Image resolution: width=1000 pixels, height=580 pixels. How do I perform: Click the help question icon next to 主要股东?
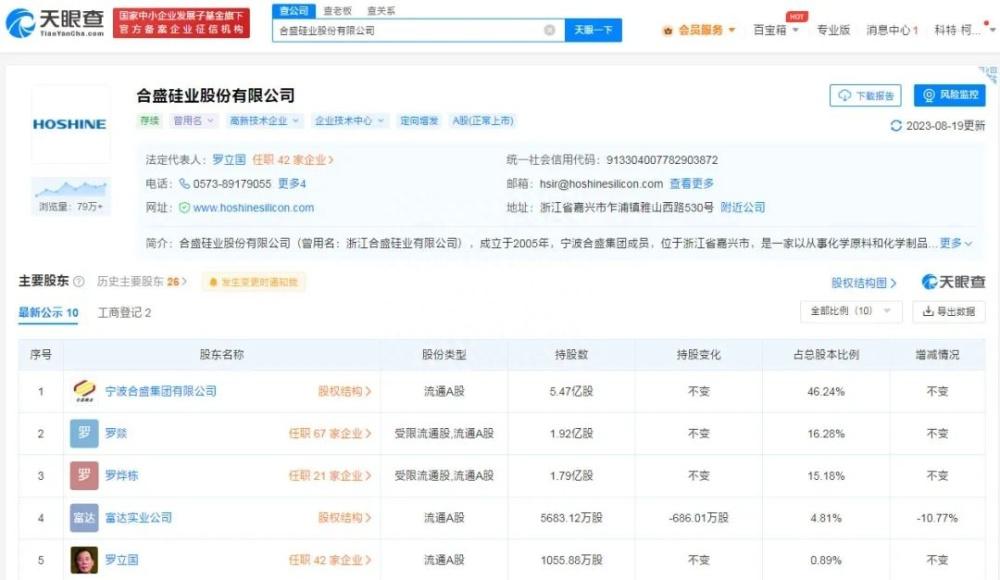click(x=79, y=283)
